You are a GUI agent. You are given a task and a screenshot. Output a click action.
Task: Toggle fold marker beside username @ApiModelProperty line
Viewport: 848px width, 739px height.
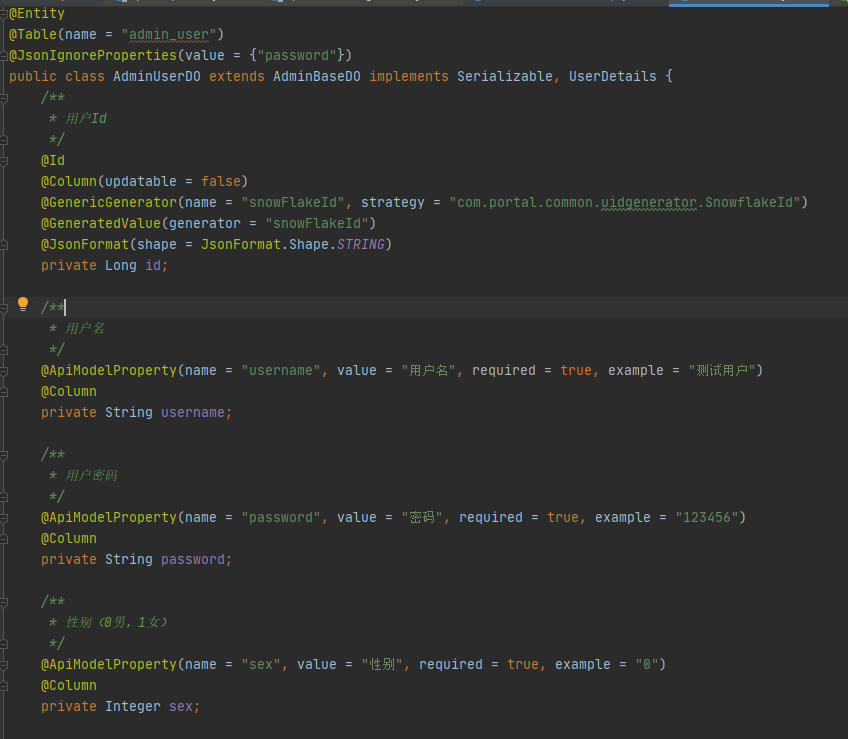point(4,371)
